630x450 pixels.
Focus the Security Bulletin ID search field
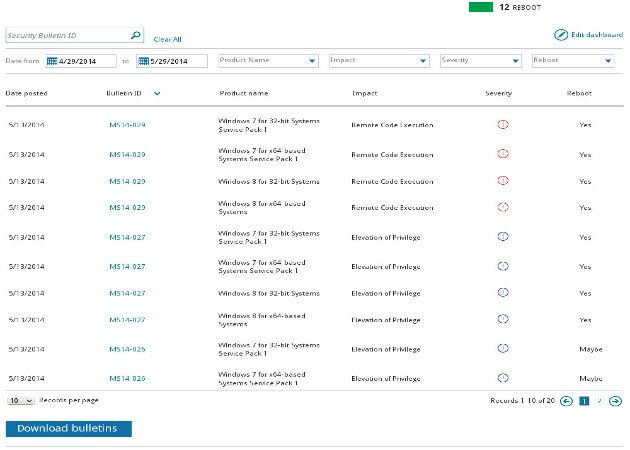[x=66, y=35]
